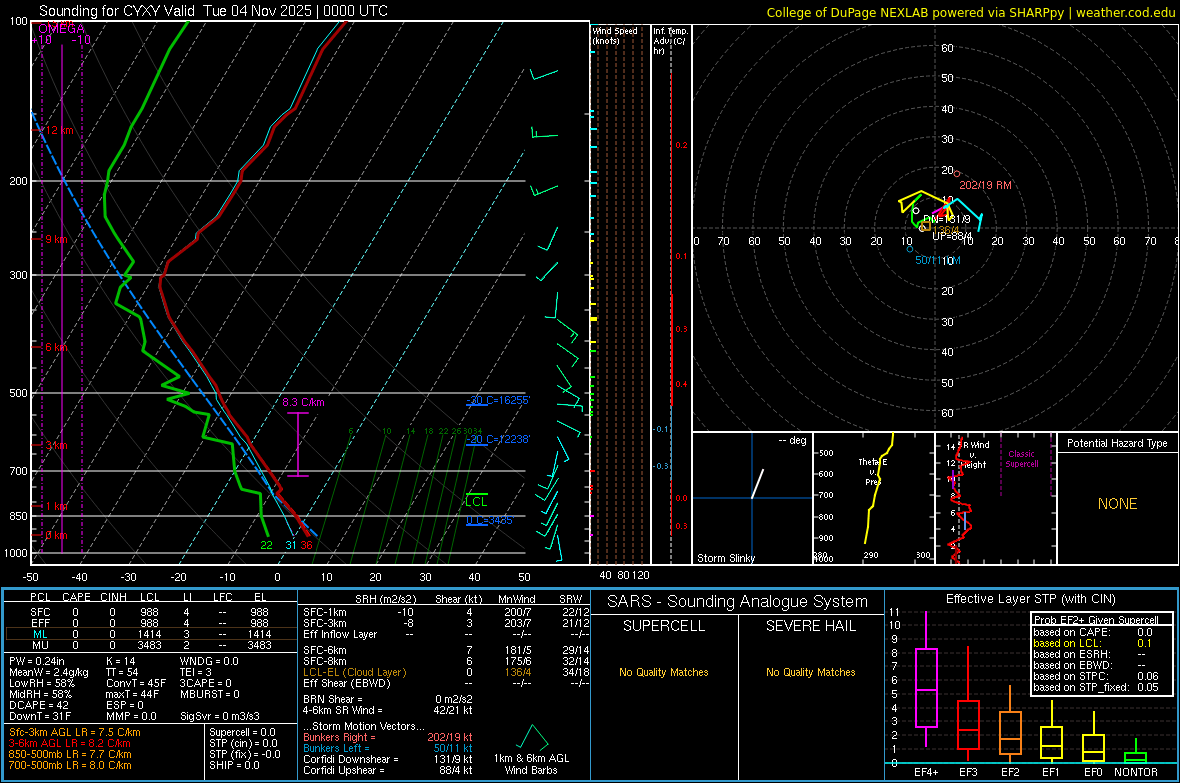Viewport: 1180px width, 783px height.
Task: Select the SFC-1km shear row
Action: coord(446,612)
